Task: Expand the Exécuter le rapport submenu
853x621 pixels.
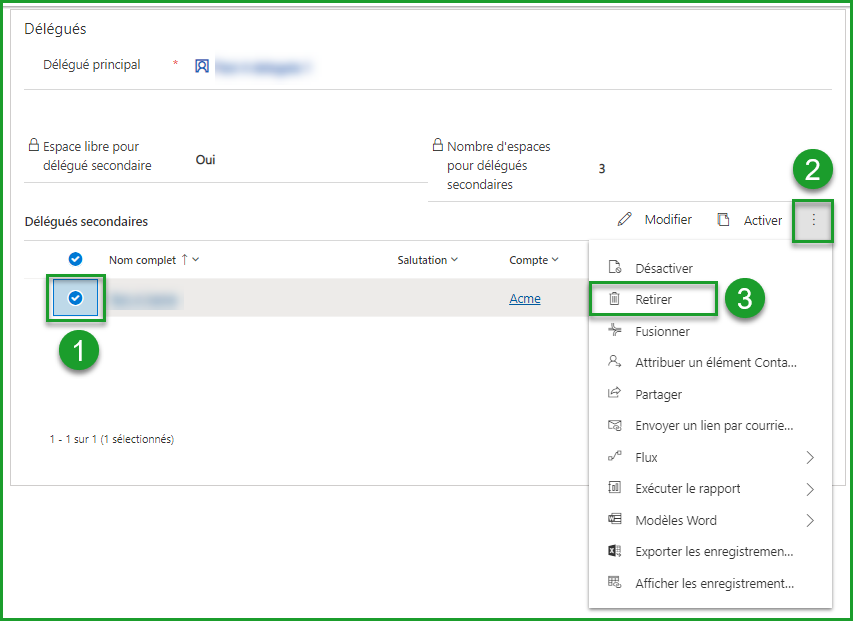Action: click(x=809, y=489)
